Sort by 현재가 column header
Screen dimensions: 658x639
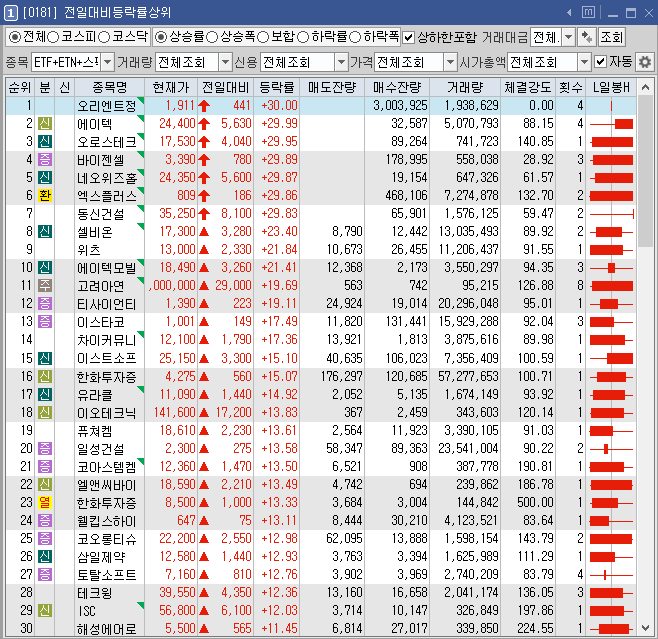(171, 87)
